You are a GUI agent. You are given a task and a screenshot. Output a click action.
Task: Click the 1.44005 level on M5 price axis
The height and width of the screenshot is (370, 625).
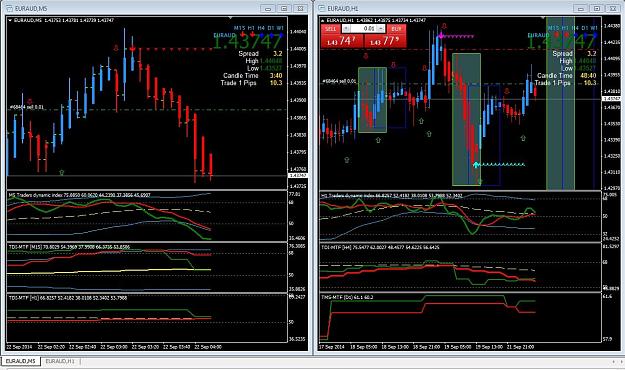[x=298, y=49]
